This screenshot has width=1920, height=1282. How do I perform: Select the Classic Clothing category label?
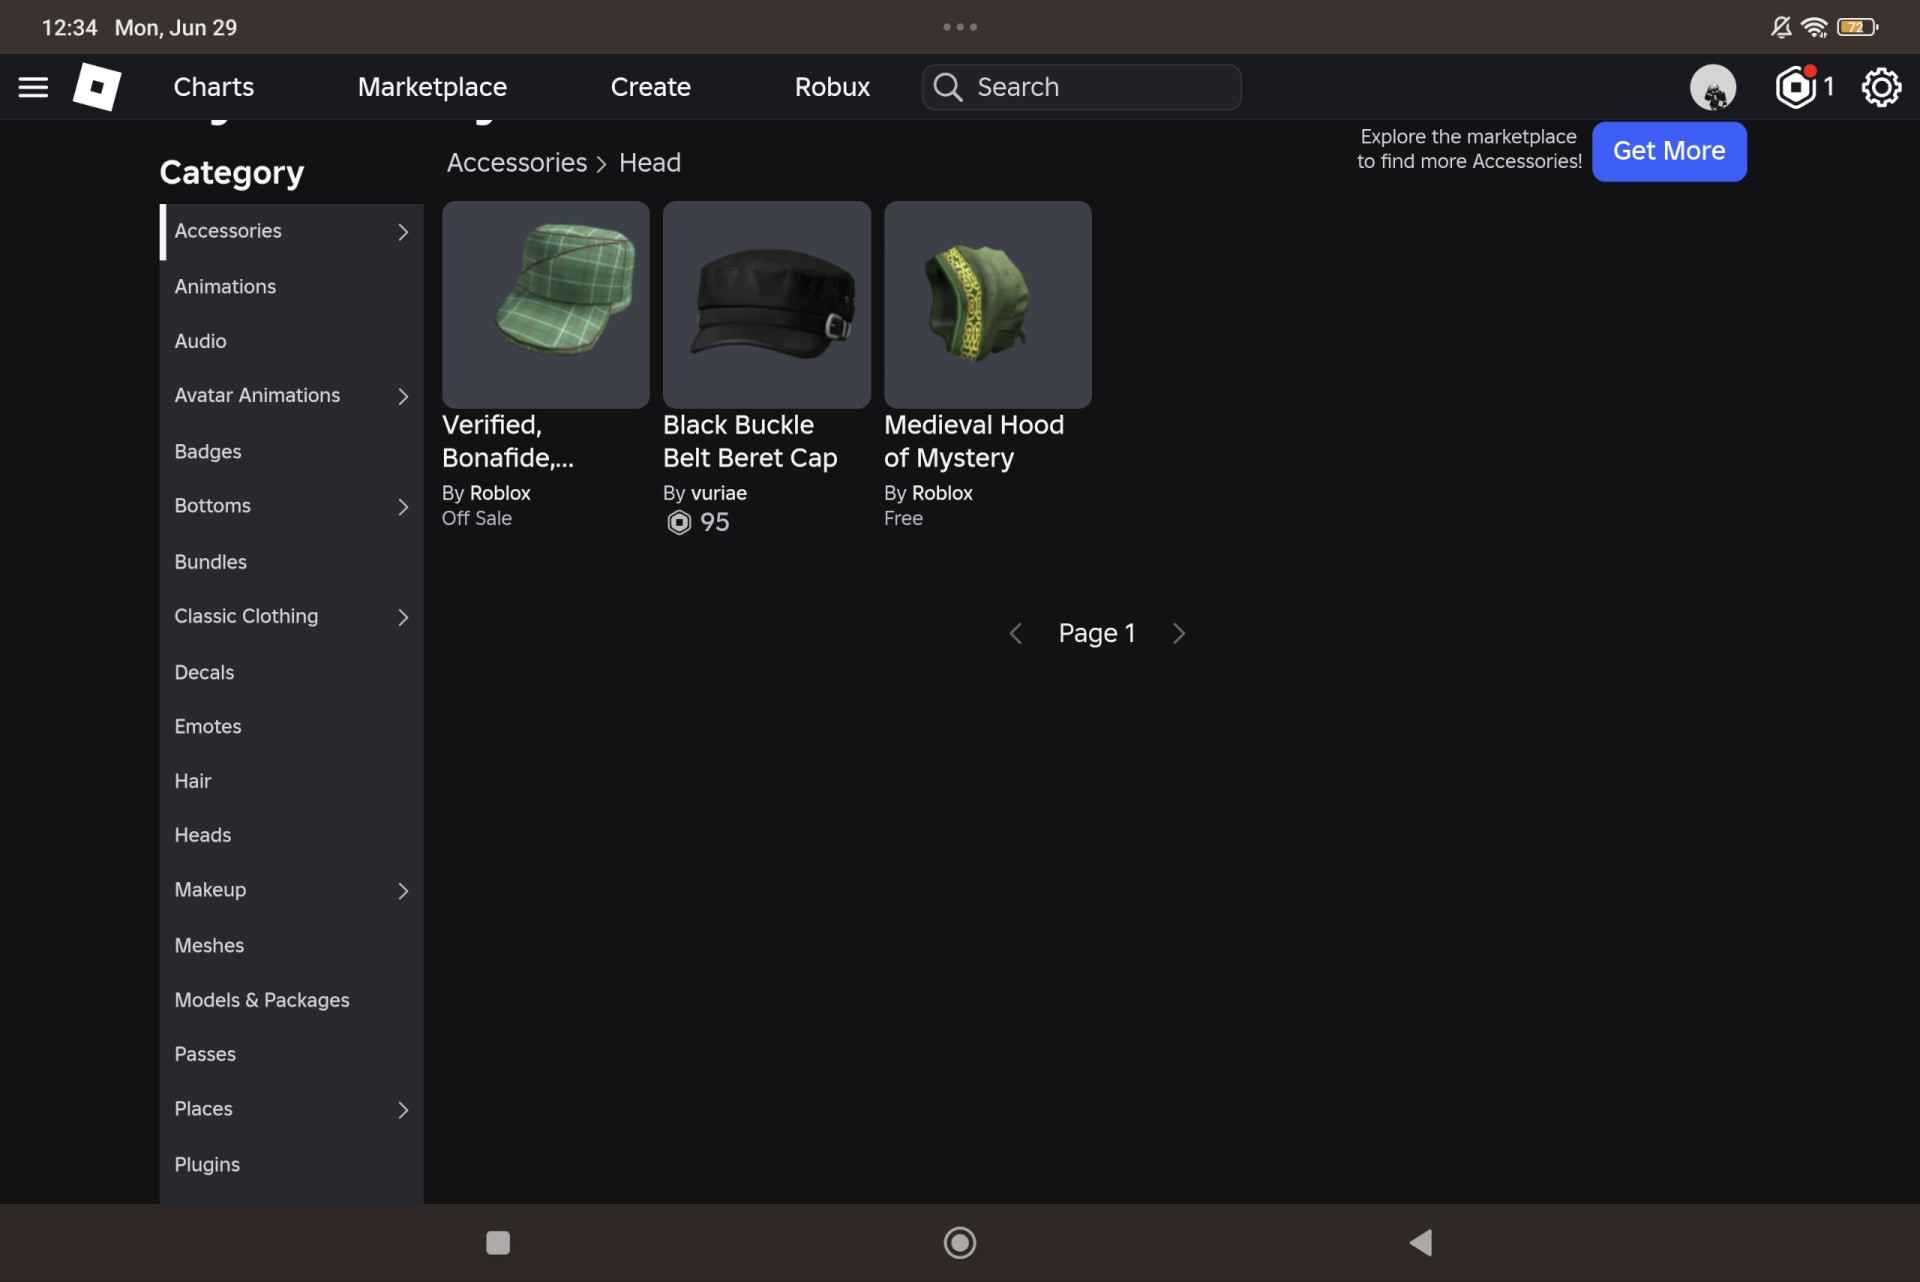[246, 616]
